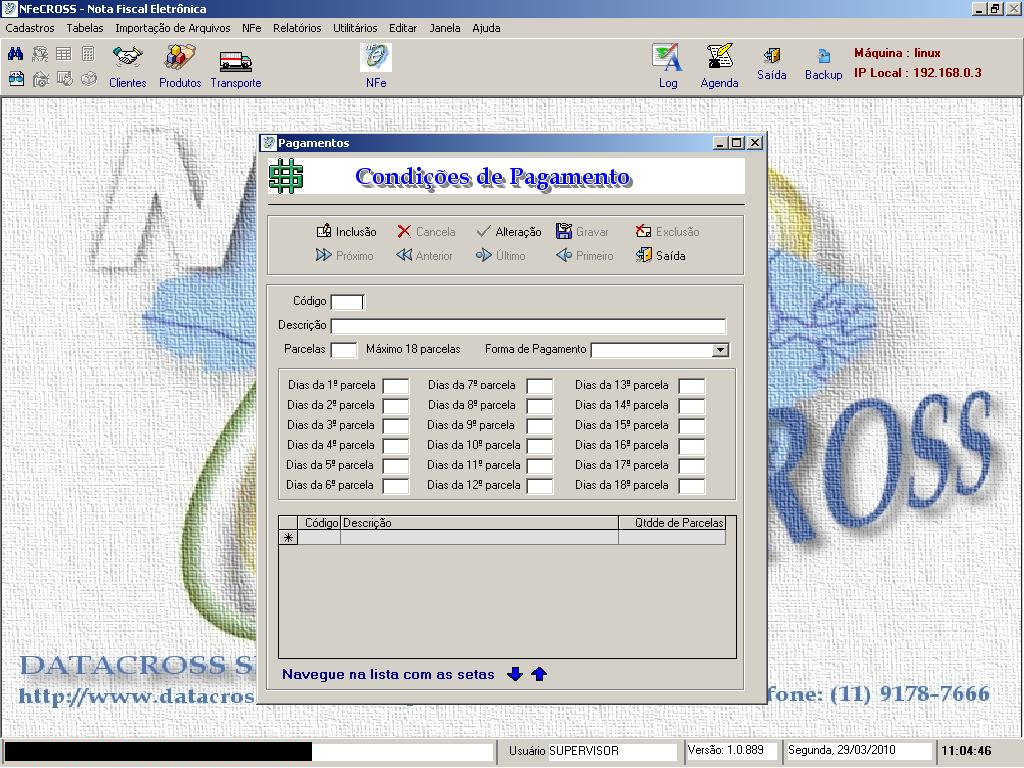The height and width of the screenshot is (768, 1024).
Task: Click the grayed camera toolbar icon
Action: [x=40, y=79]
